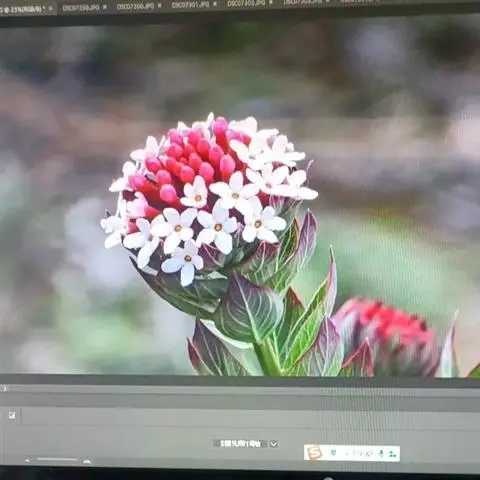Click the Sogou input S logo

[315, 452]
